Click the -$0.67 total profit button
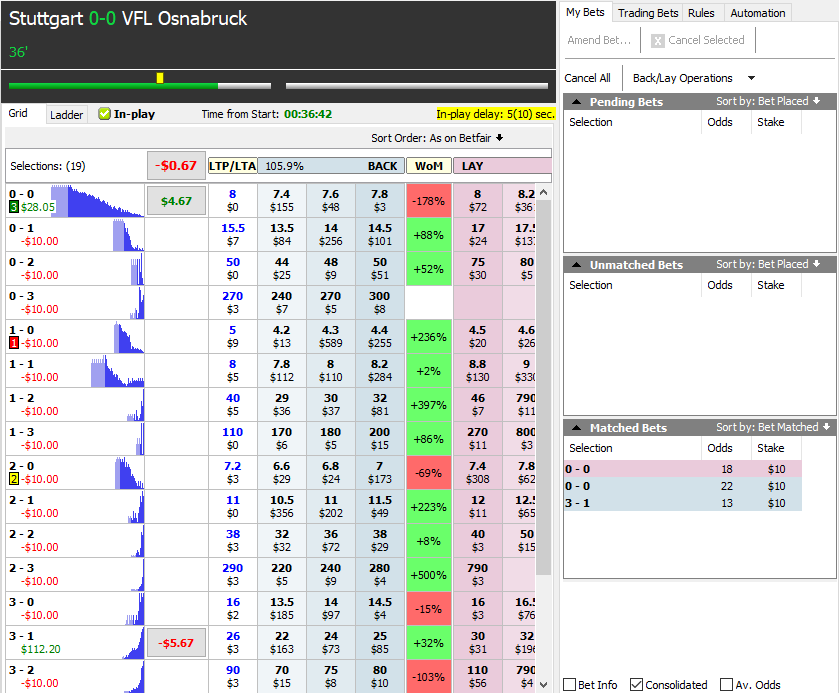The image size is (839, 693). (176, 166)
